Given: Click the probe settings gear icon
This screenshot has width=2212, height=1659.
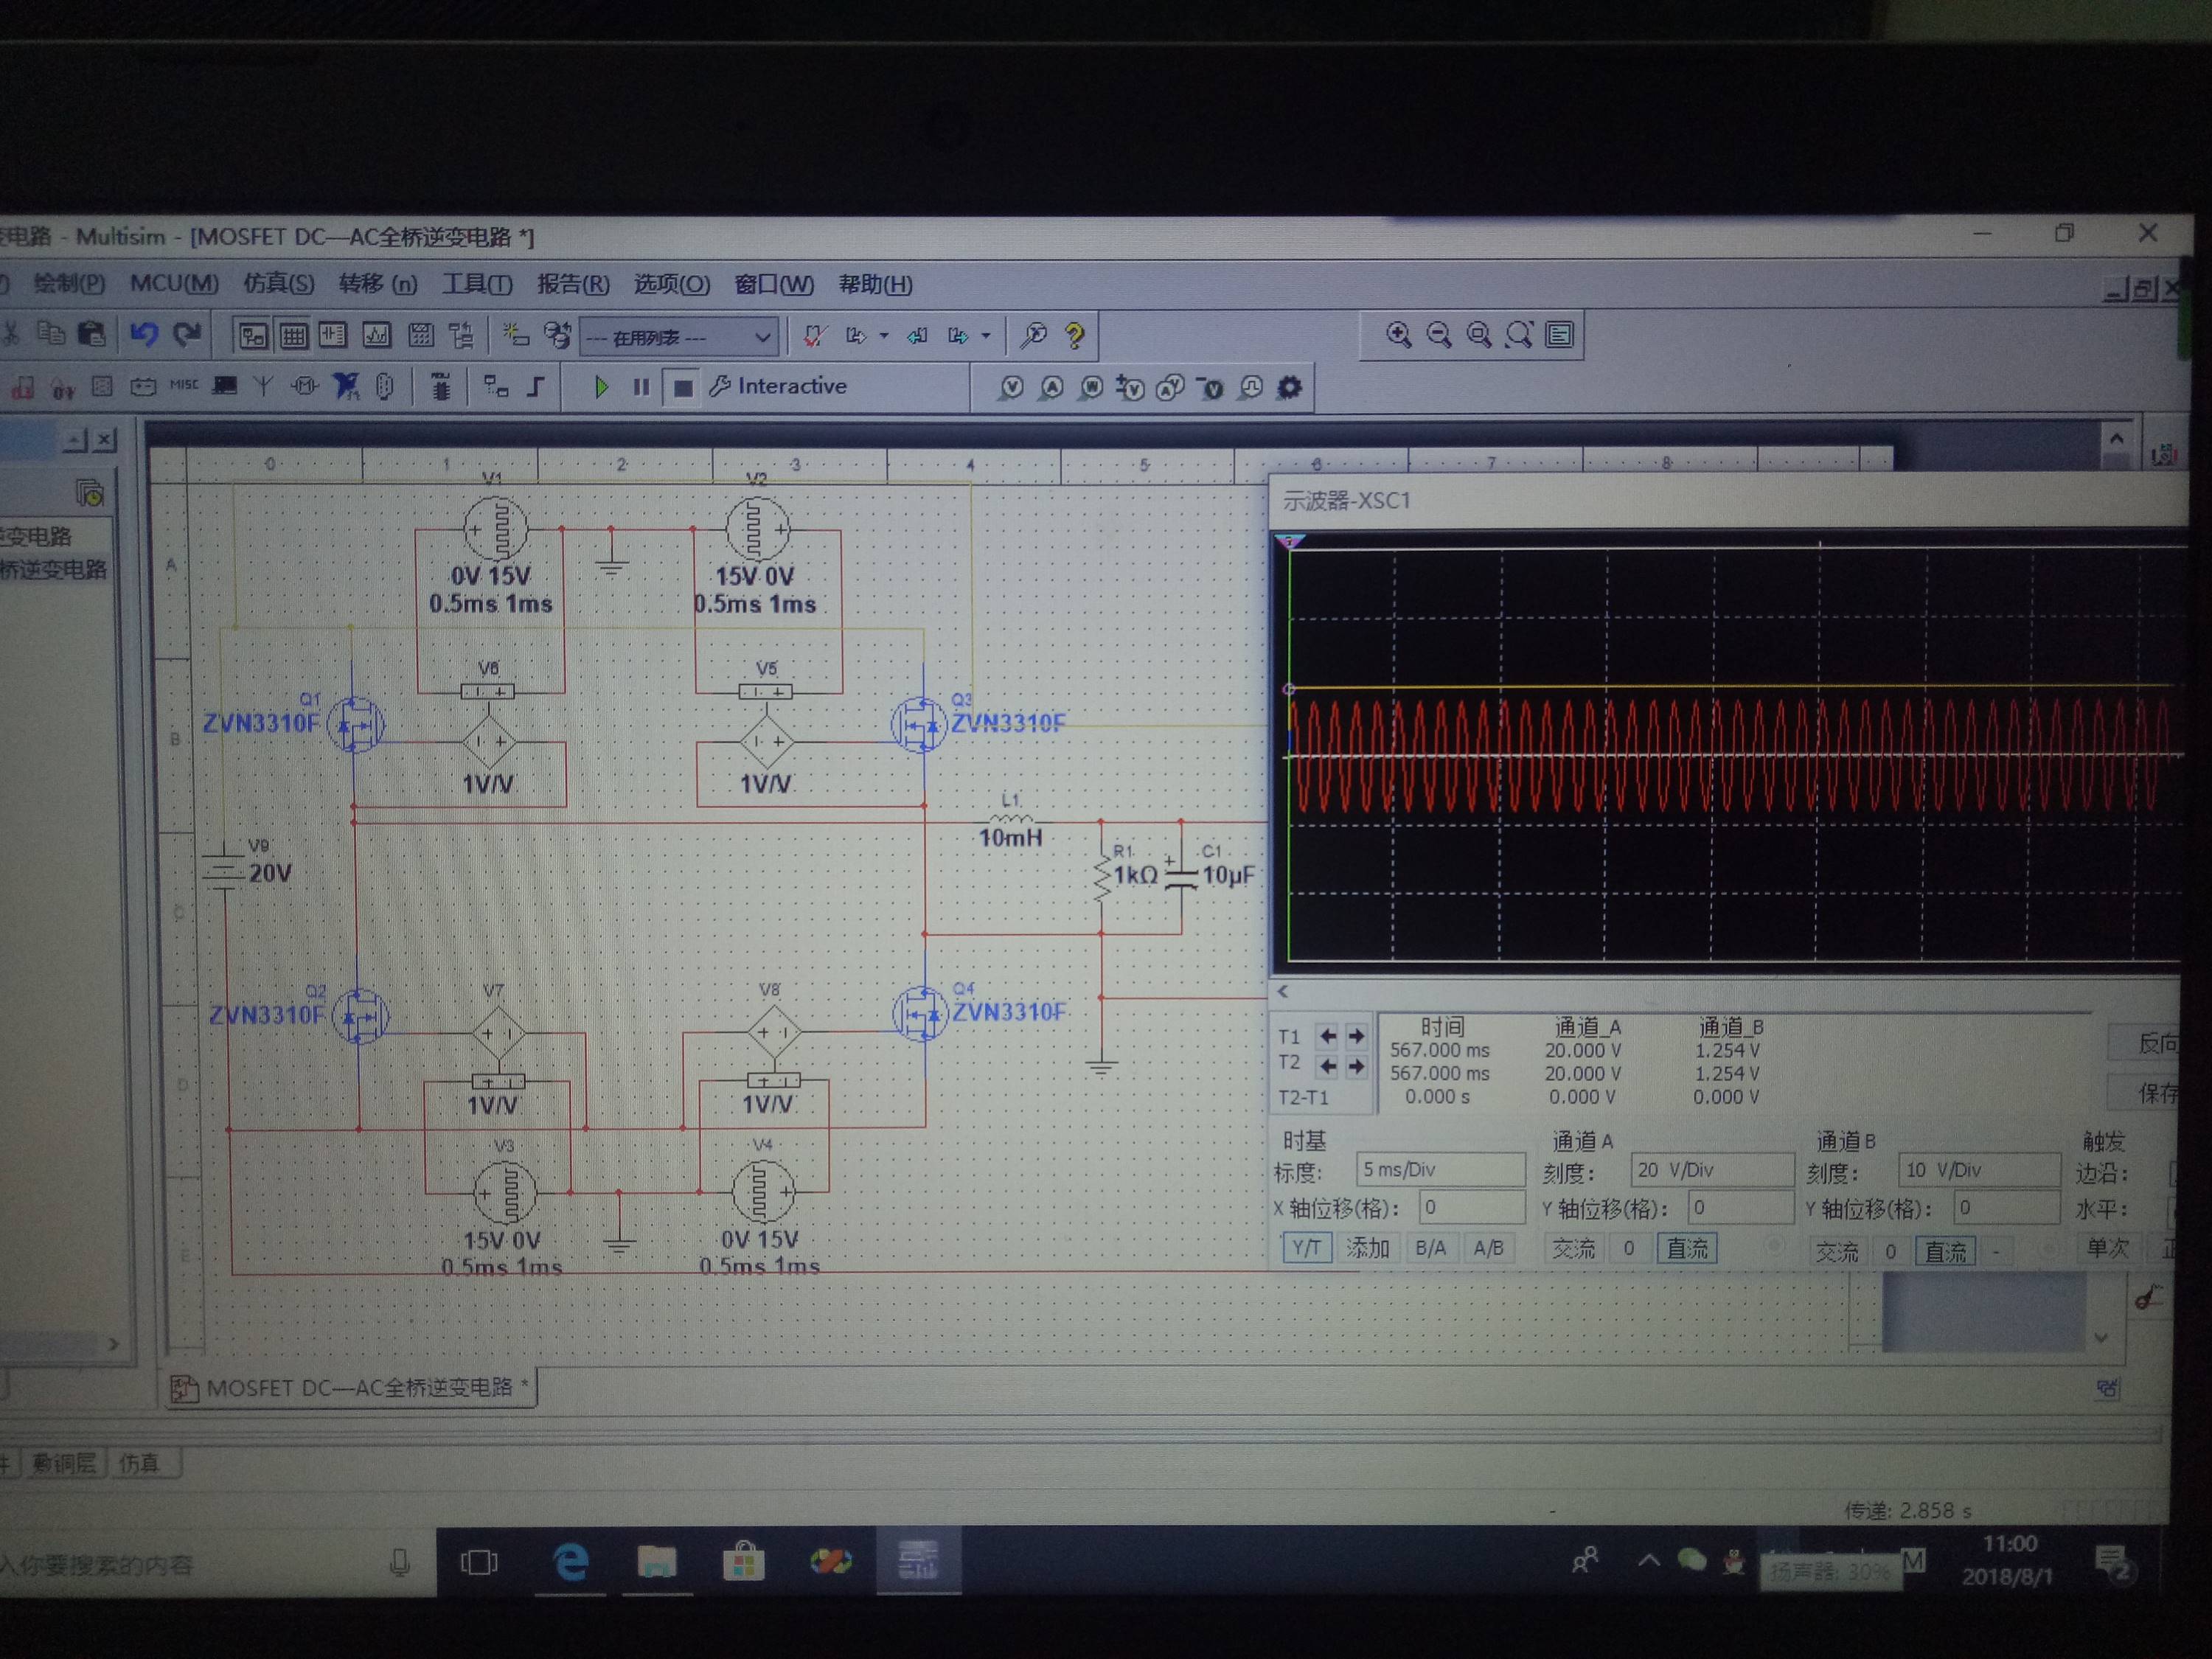Looking at the screenshot, I should (x=1290, y=387).
